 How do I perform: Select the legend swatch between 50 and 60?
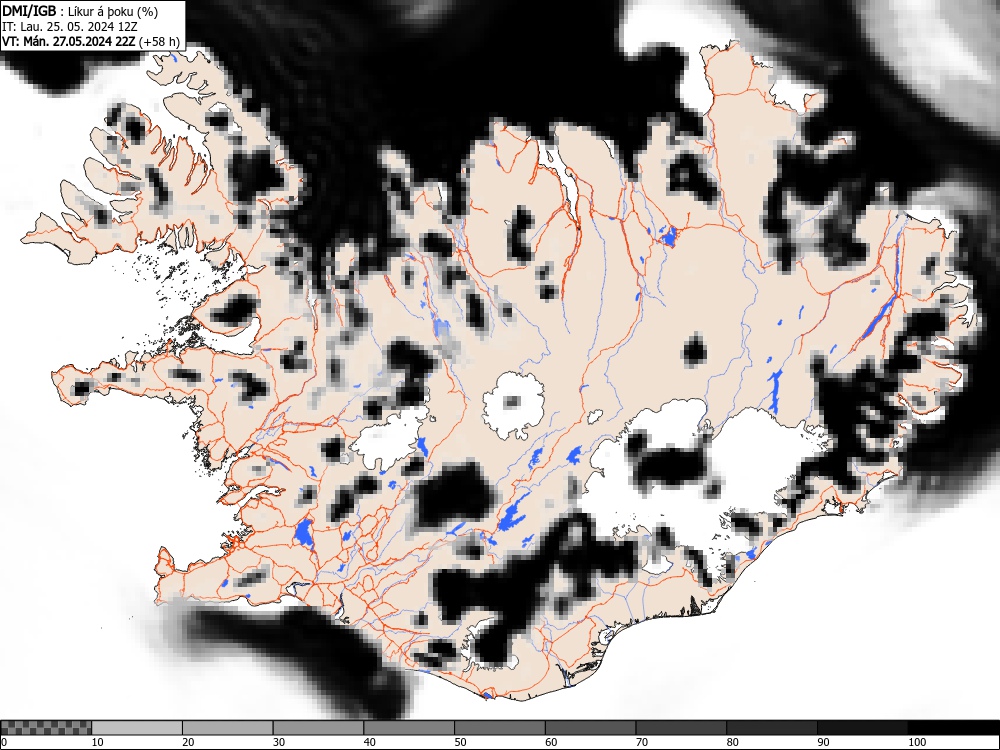point(499,728)
